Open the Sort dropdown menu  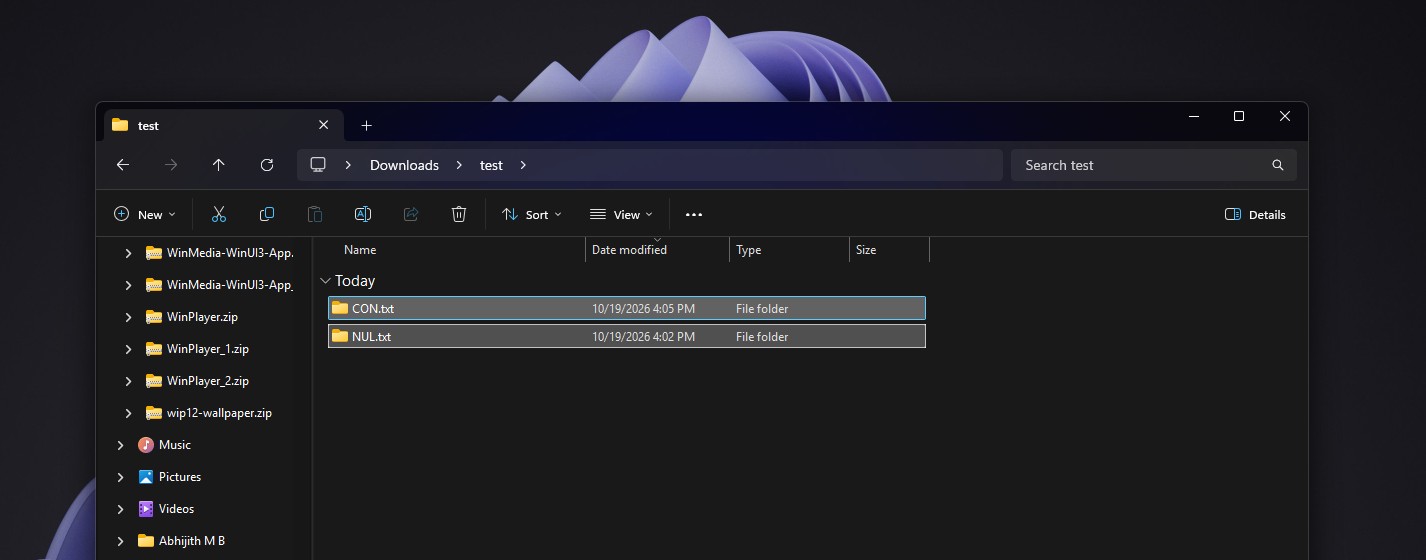532,214
